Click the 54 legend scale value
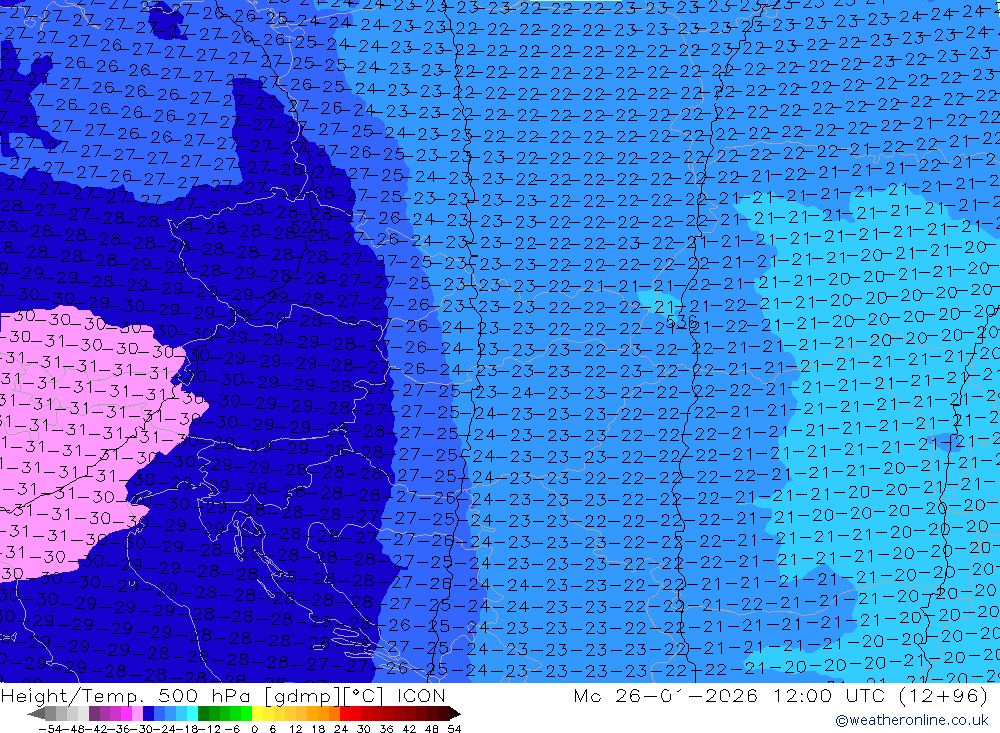This screenshot has height=733, width=1000. tap(454, 729)
